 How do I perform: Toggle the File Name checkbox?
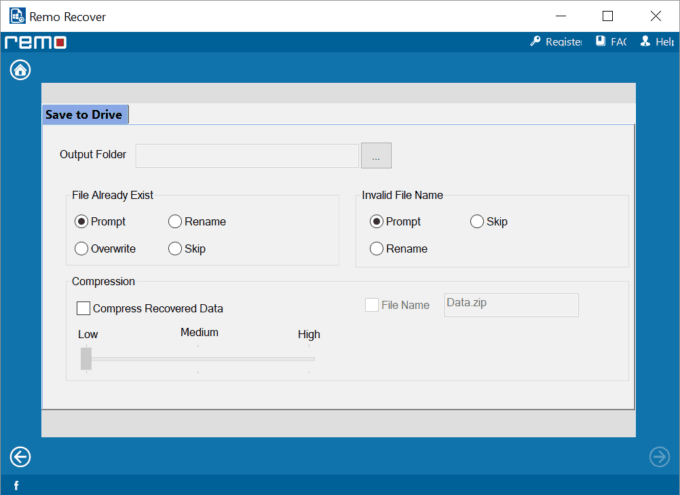pyautogui.click(x=372, y=305)
